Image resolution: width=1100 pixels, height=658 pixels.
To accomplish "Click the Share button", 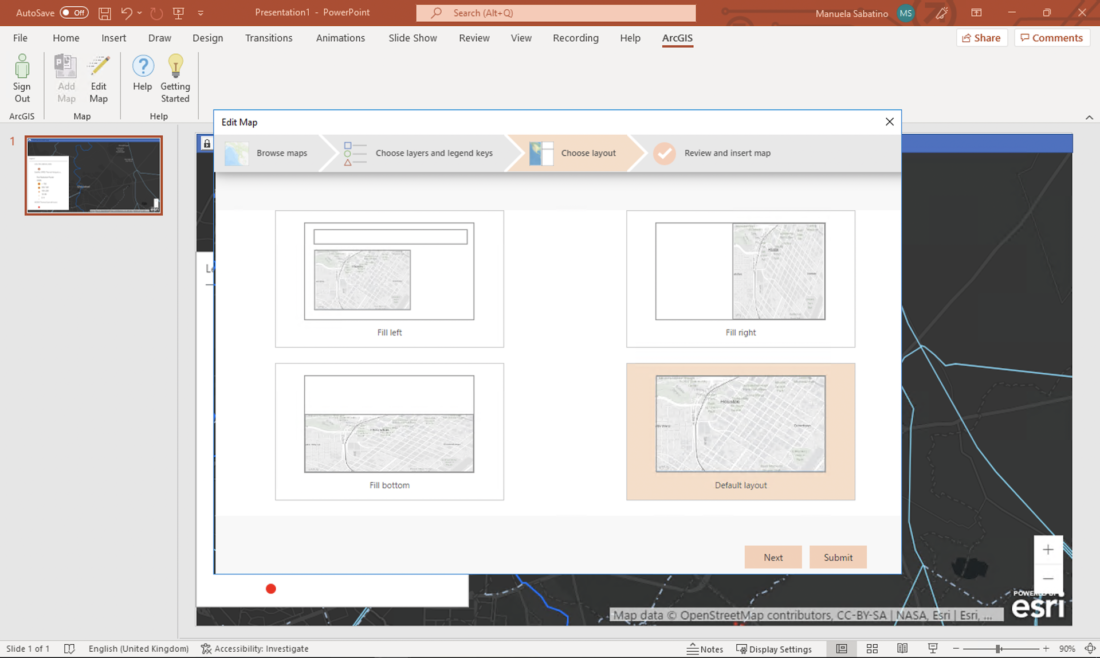I will (981, 38).
